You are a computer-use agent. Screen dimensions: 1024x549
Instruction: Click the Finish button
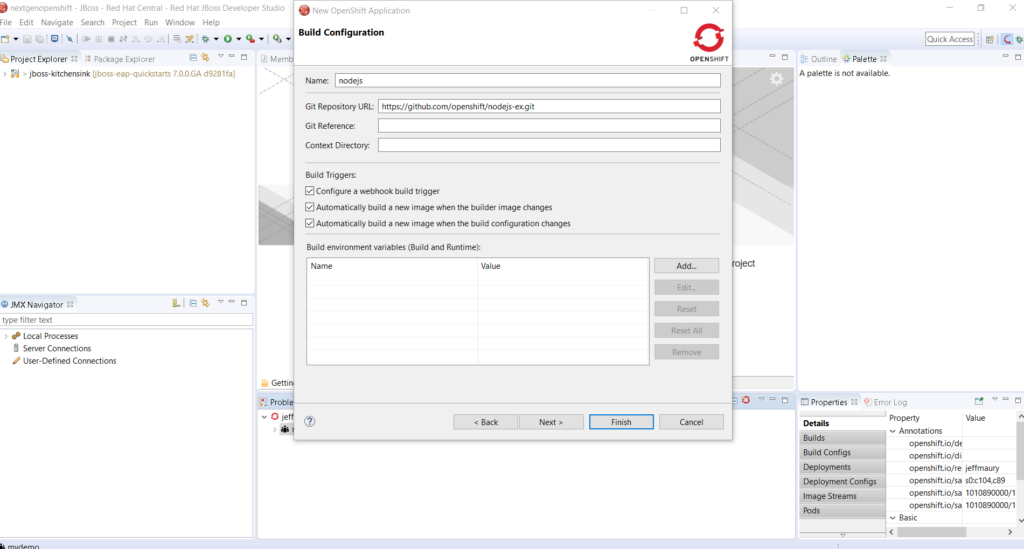pyautogui.click(x=621, y=422)
